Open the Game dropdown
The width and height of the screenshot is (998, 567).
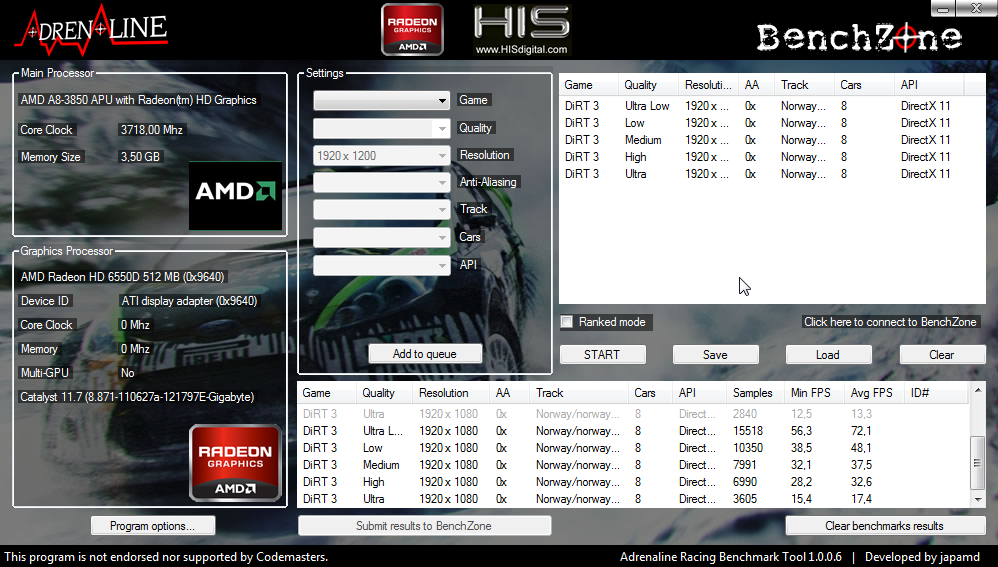(x=381, y=101)
